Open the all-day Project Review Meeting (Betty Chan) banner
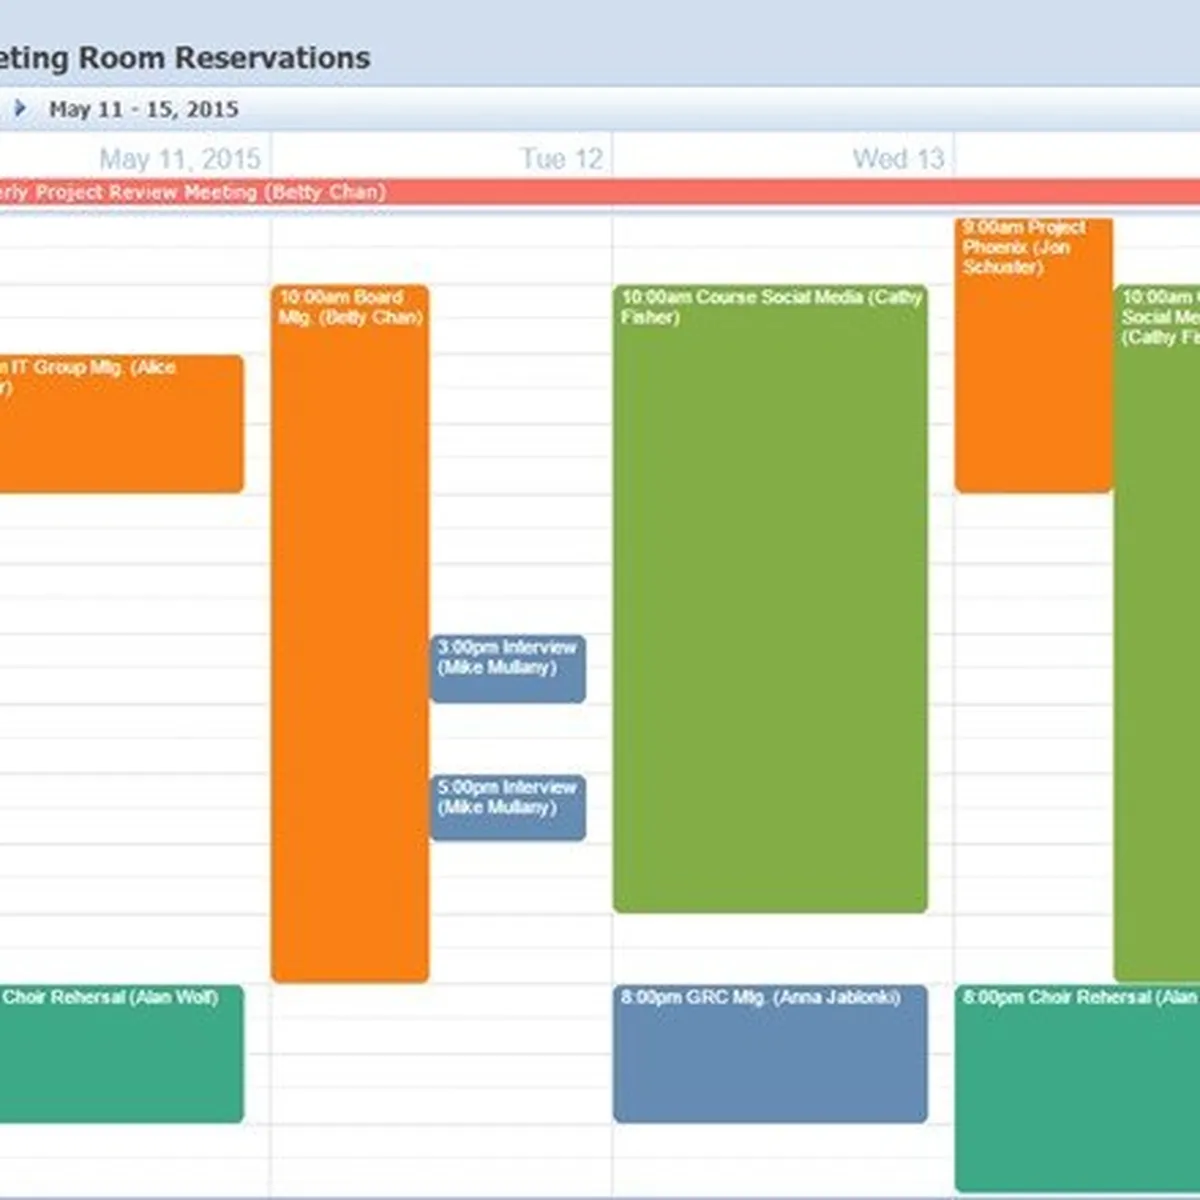 [600, 192]
